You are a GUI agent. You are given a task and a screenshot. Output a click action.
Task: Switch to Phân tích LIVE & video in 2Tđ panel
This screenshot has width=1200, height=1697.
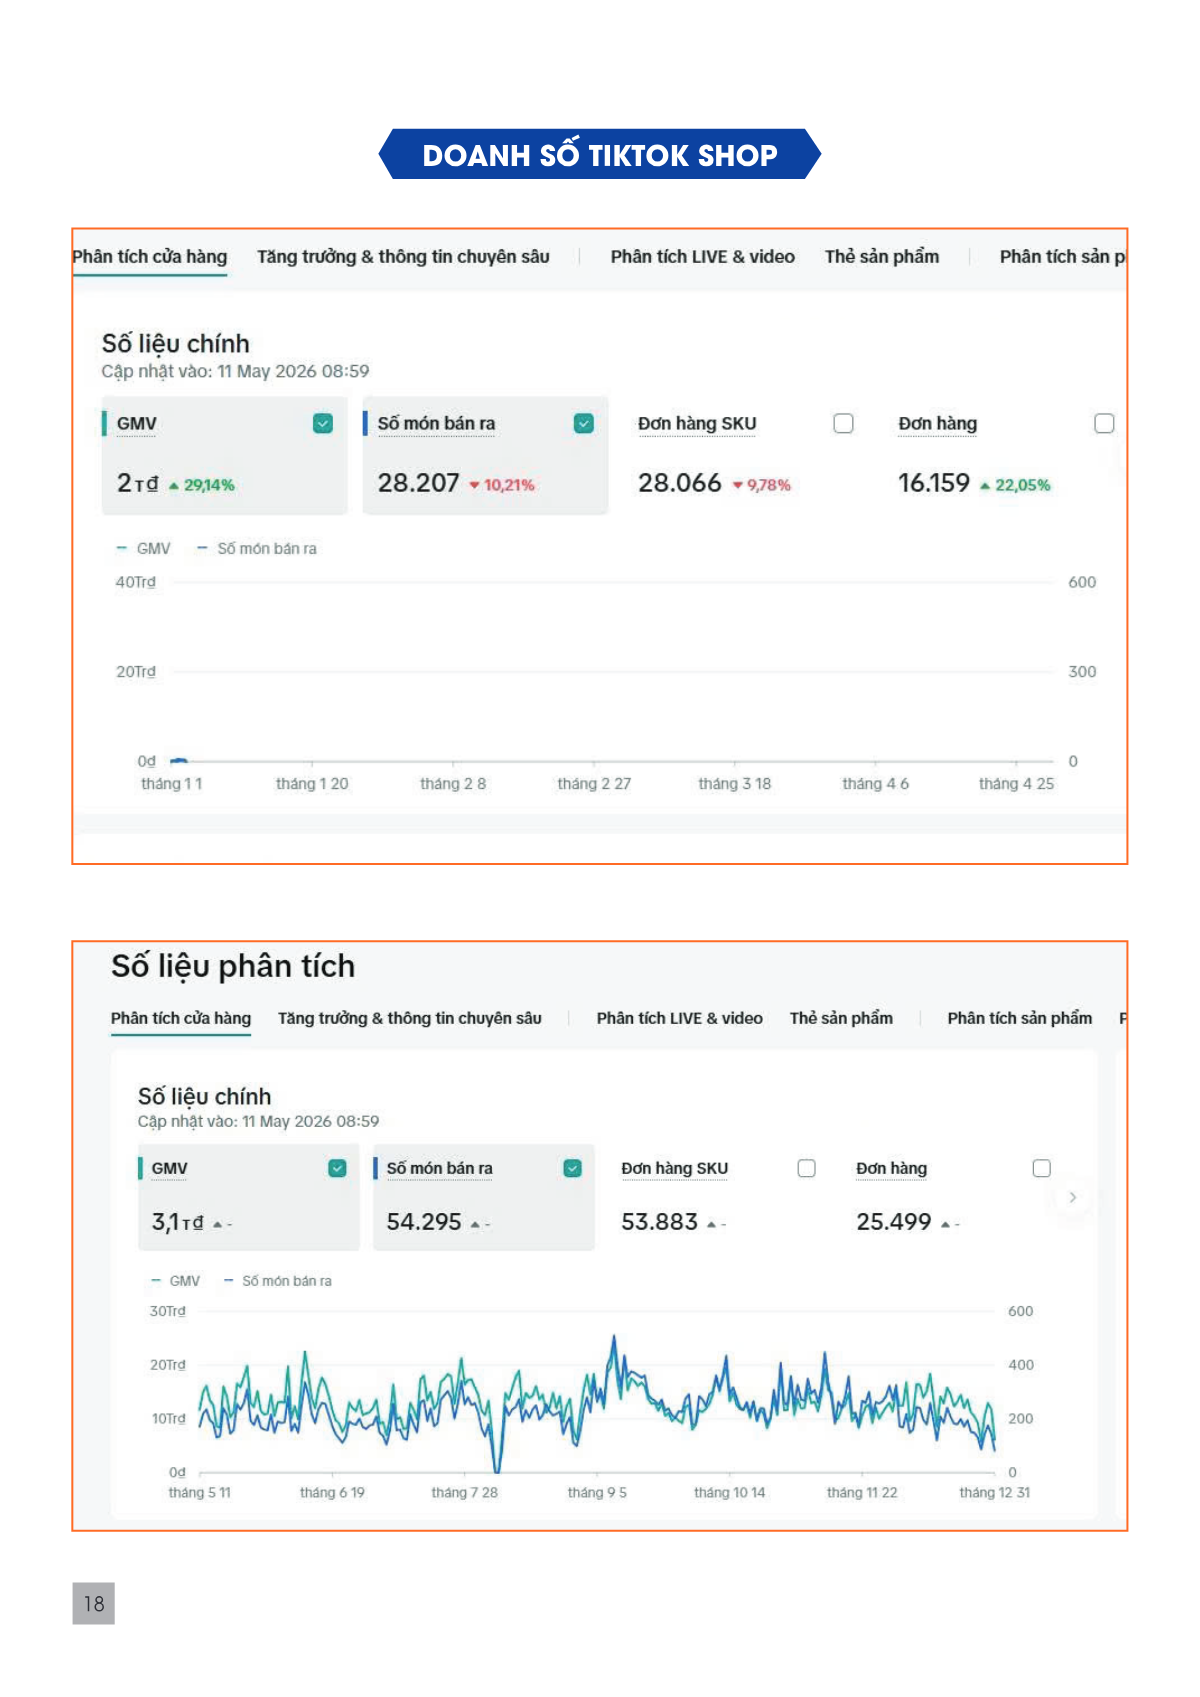pos(703,257)
